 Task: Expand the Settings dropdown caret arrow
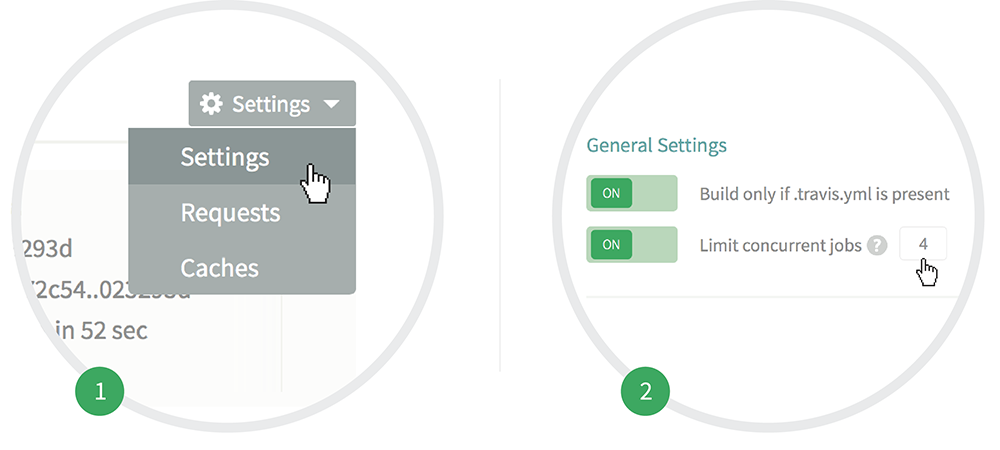332,104
